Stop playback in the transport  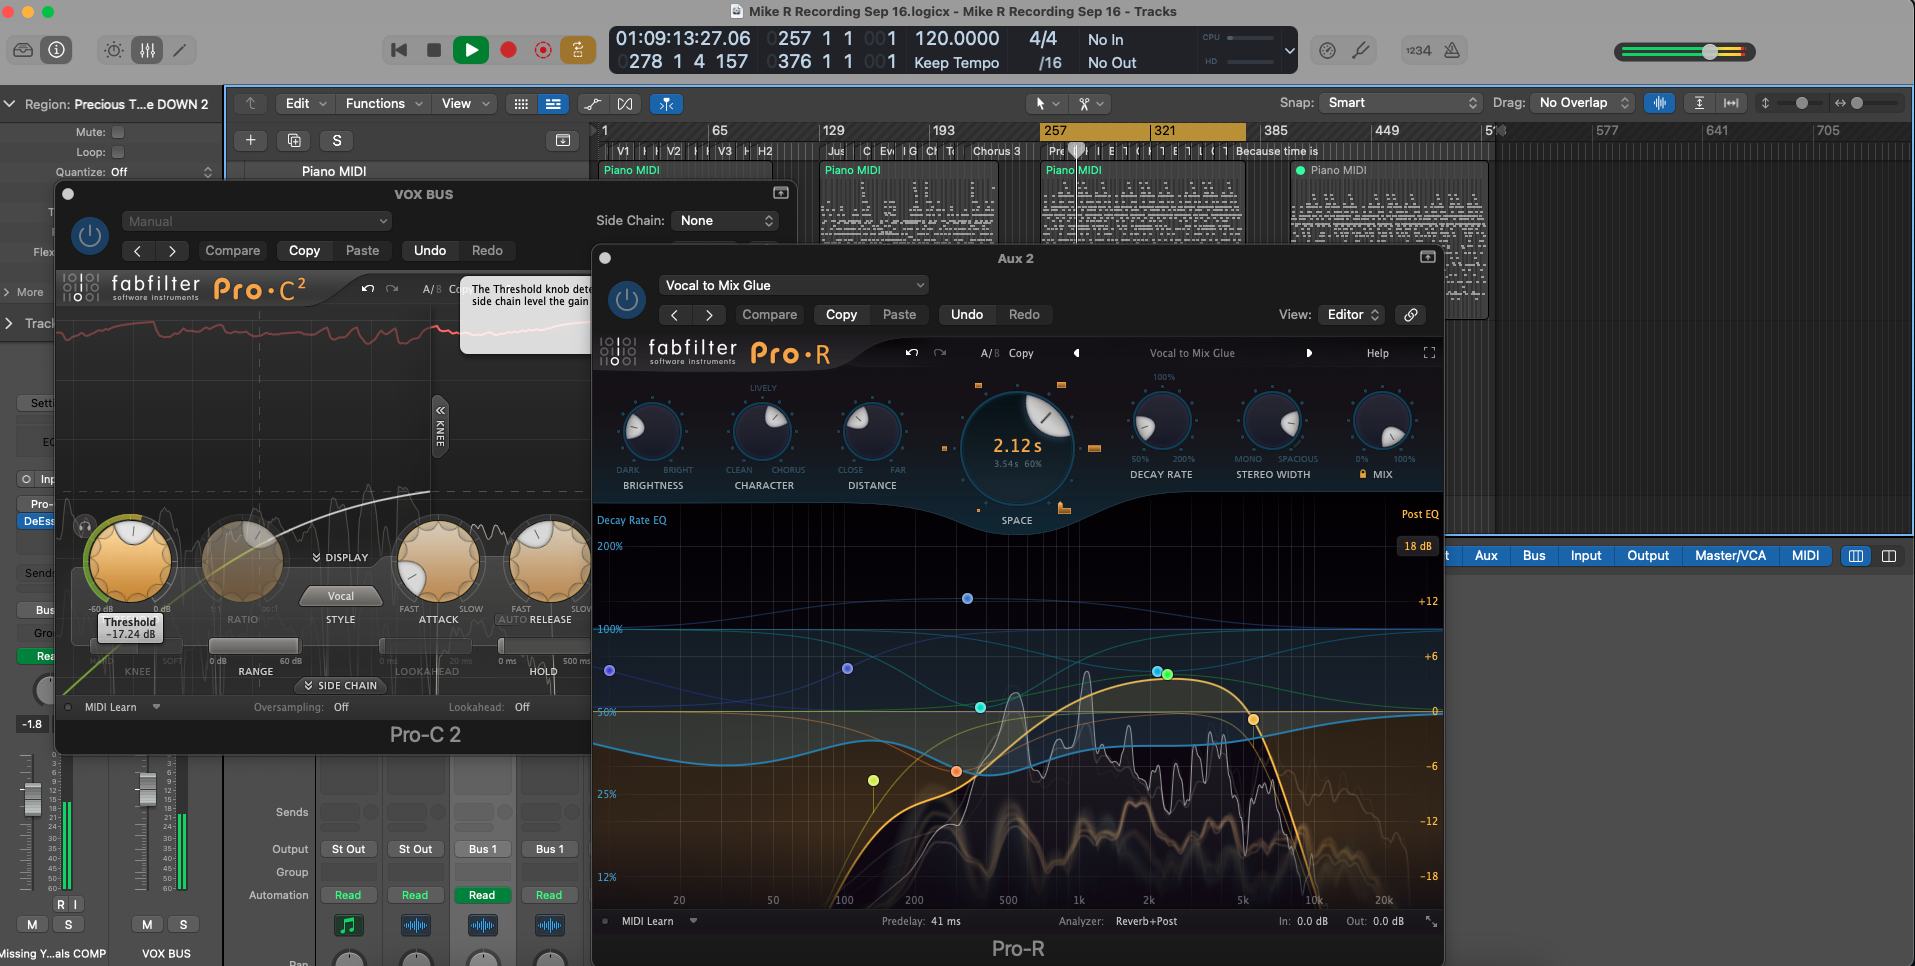pyautogui.click(x=434, y=50)
